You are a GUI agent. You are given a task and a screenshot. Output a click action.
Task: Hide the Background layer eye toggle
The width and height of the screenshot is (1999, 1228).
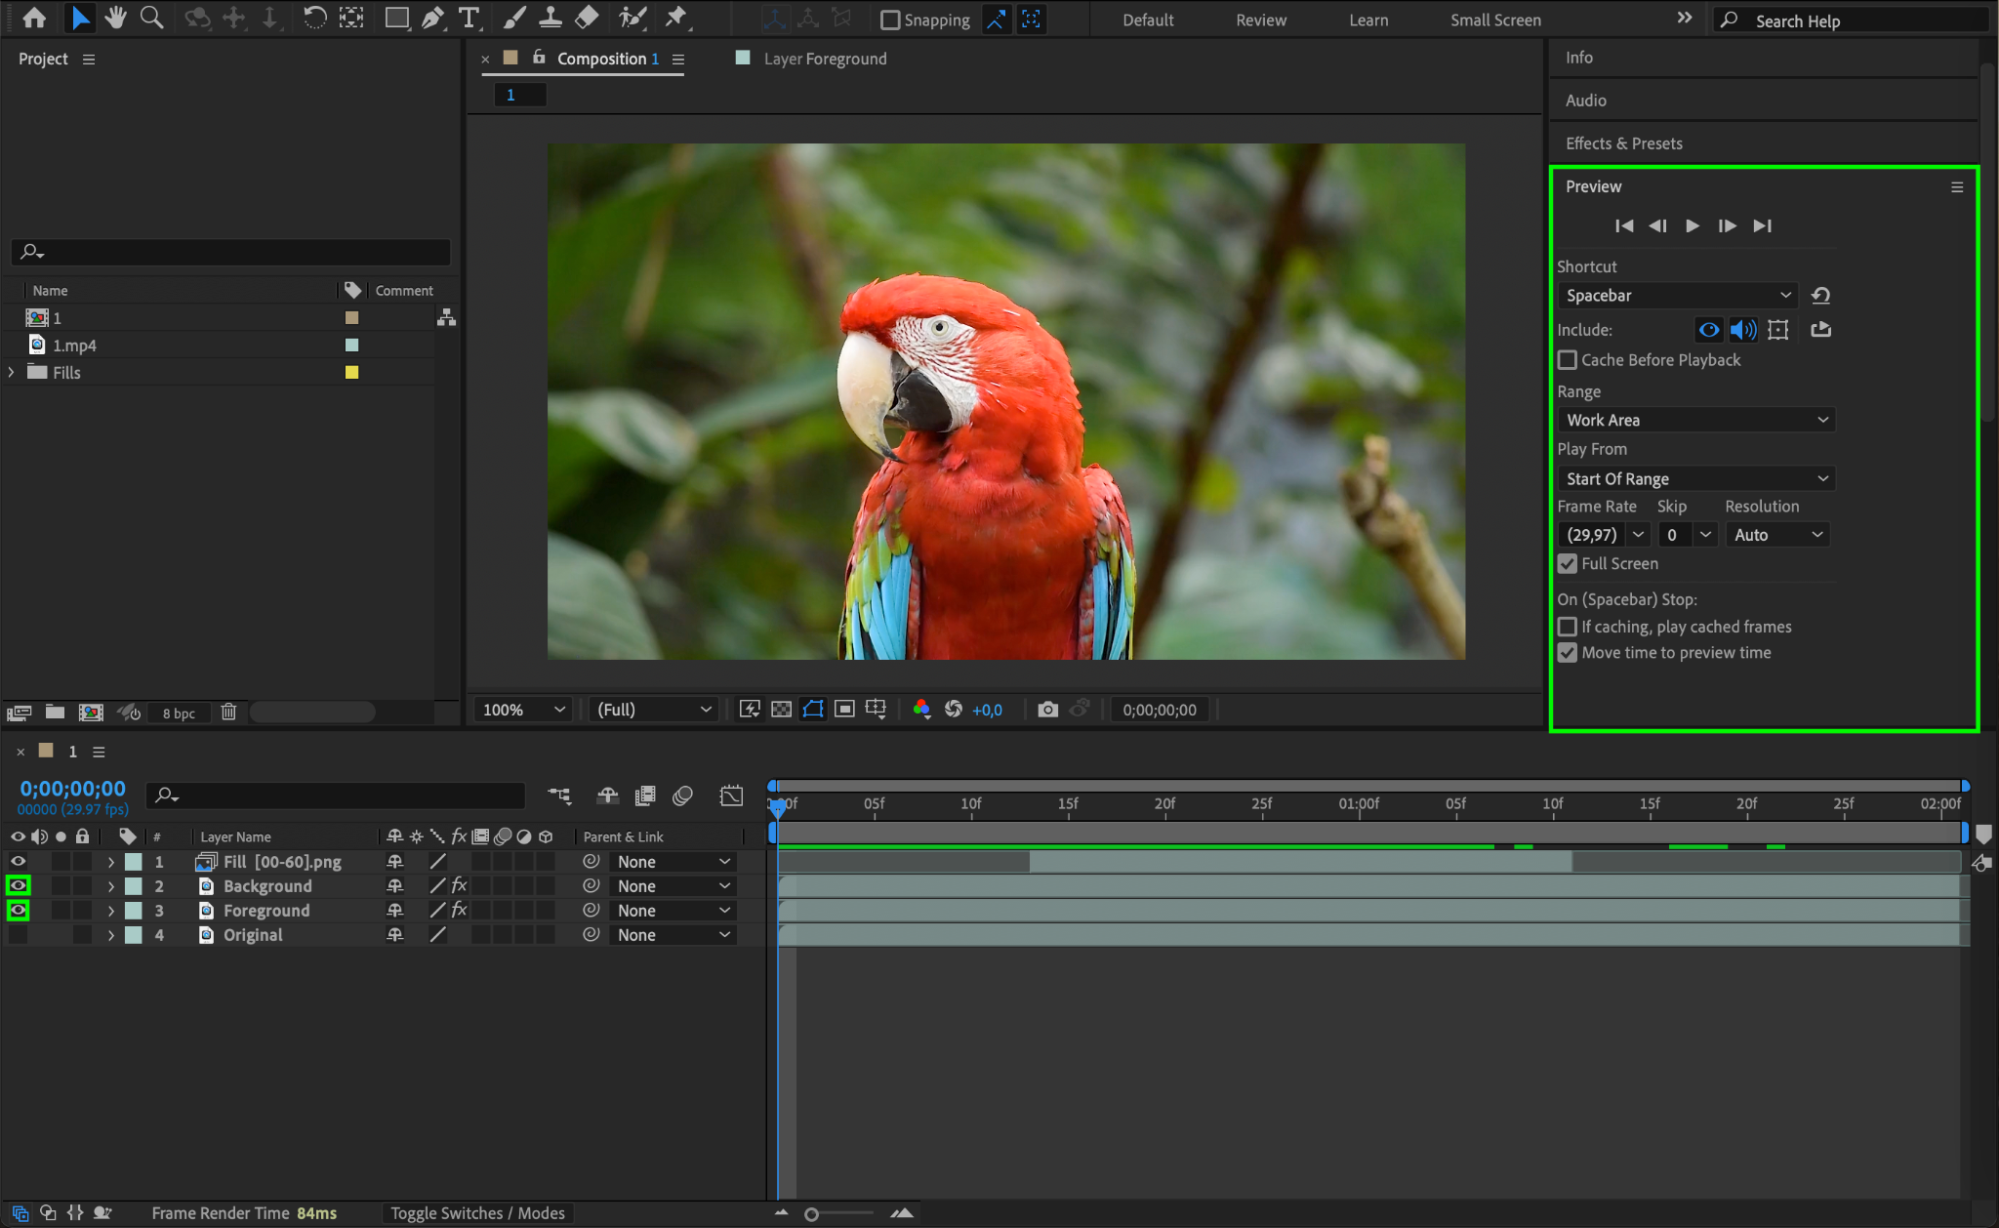[18, 886]
